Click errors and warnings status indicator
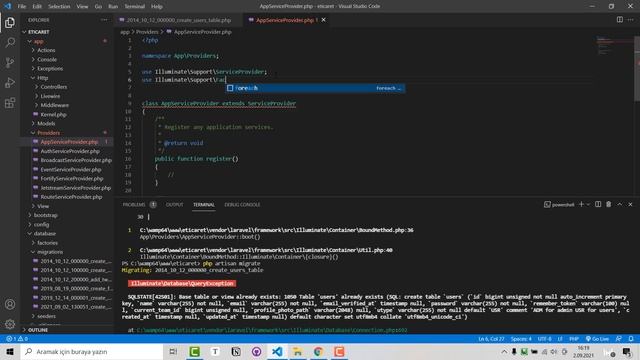 [17, 339]
